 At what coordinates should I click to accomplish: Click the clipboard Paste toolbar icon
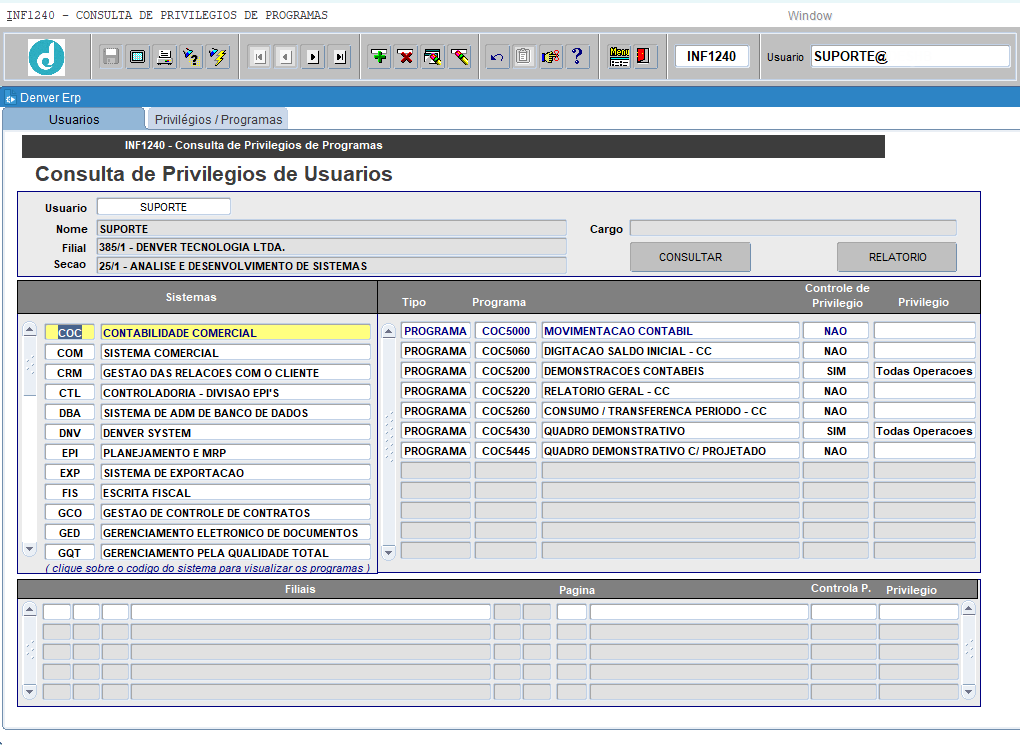click(x=524, y=57)
